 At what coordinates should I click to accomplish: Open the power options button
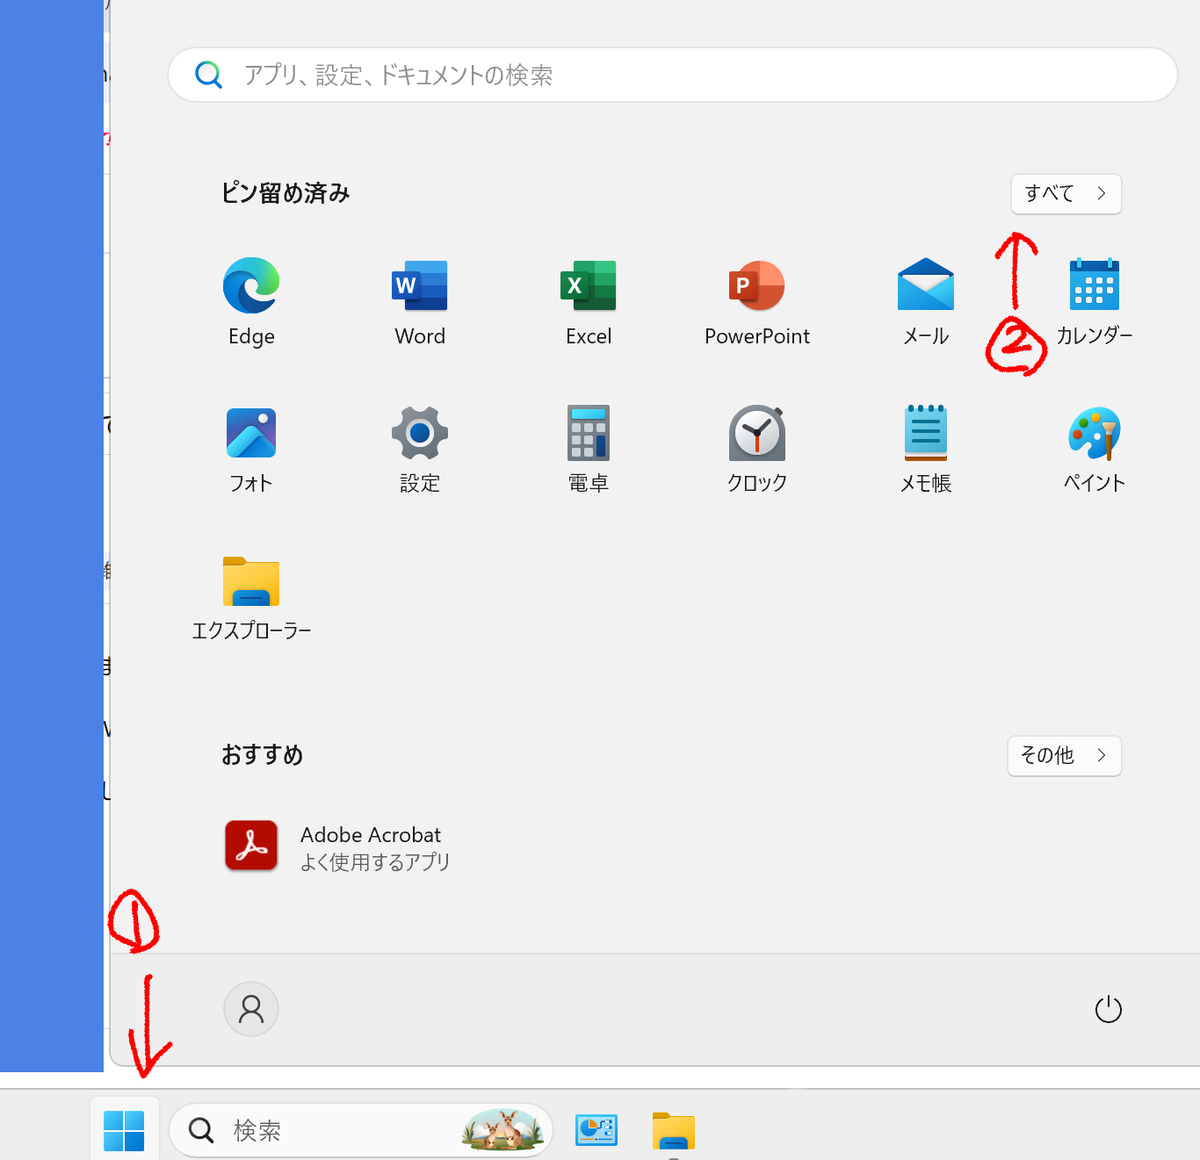pyautogui.click(x=1108, y=1009)
